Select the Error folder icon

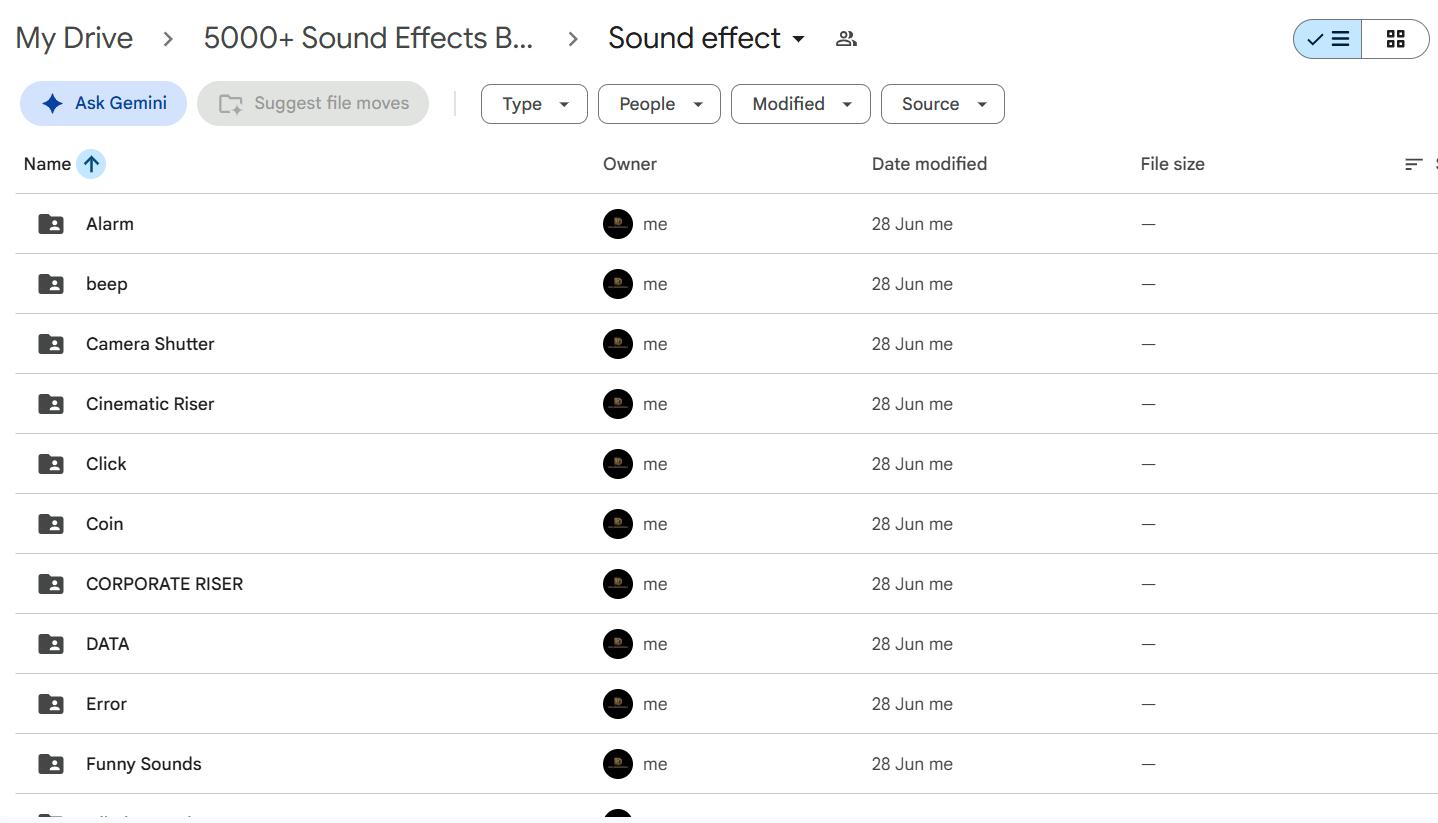pyautogui.click(x=51, y=704)
